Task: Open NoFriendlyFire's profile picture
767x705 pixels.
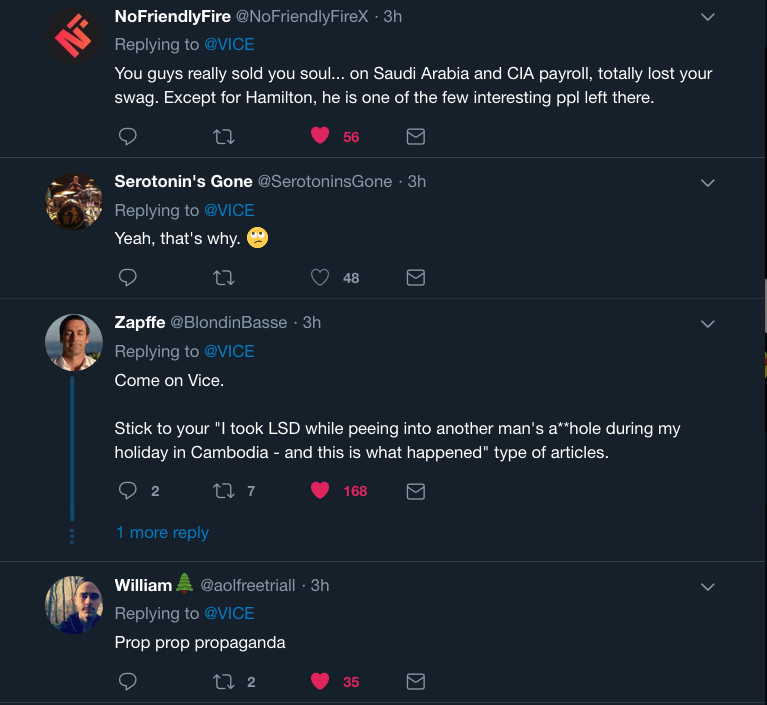Action: [x=74, y=37]
